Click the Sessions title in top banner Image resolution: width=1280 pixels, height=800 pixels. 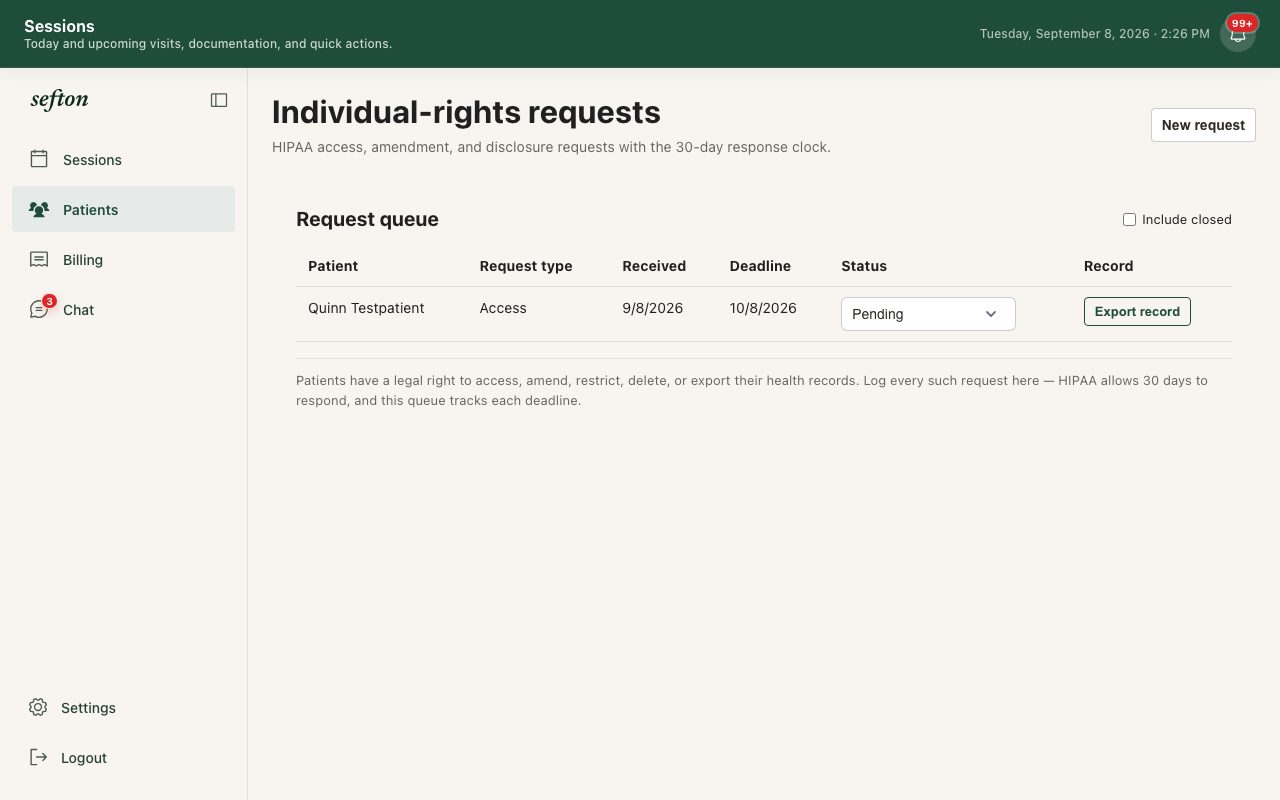pos(59,26)
